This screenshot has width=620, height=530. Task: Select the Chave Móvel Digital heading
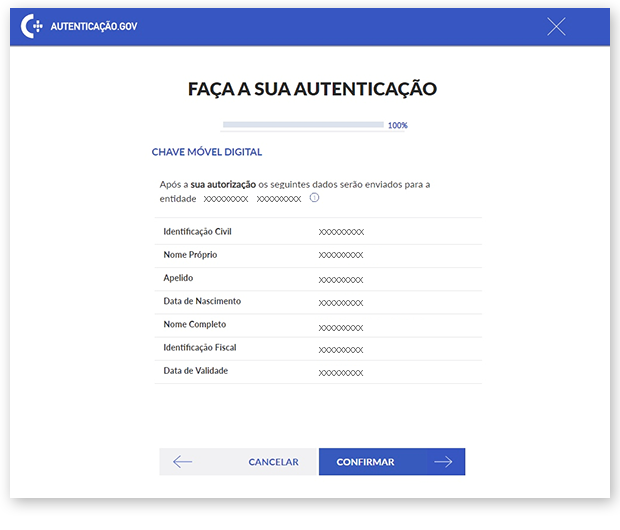point(207,152)
